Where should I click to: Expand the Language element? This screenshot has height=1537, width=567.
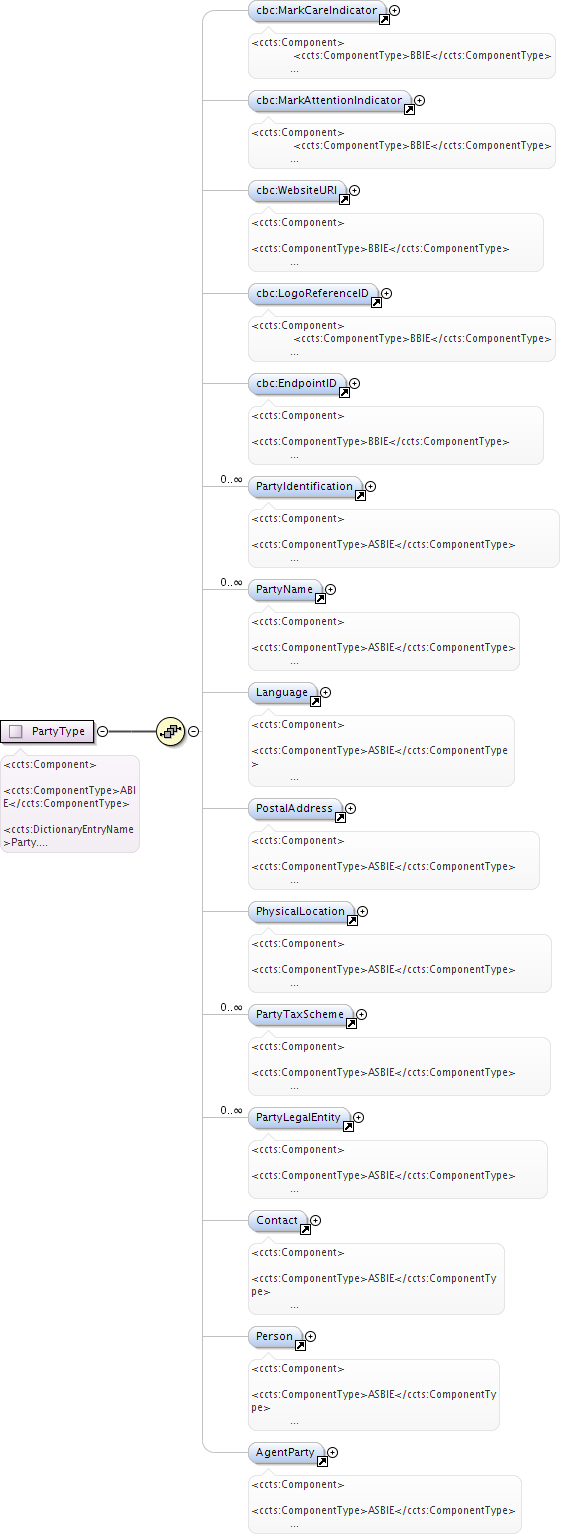coord(325,692)
